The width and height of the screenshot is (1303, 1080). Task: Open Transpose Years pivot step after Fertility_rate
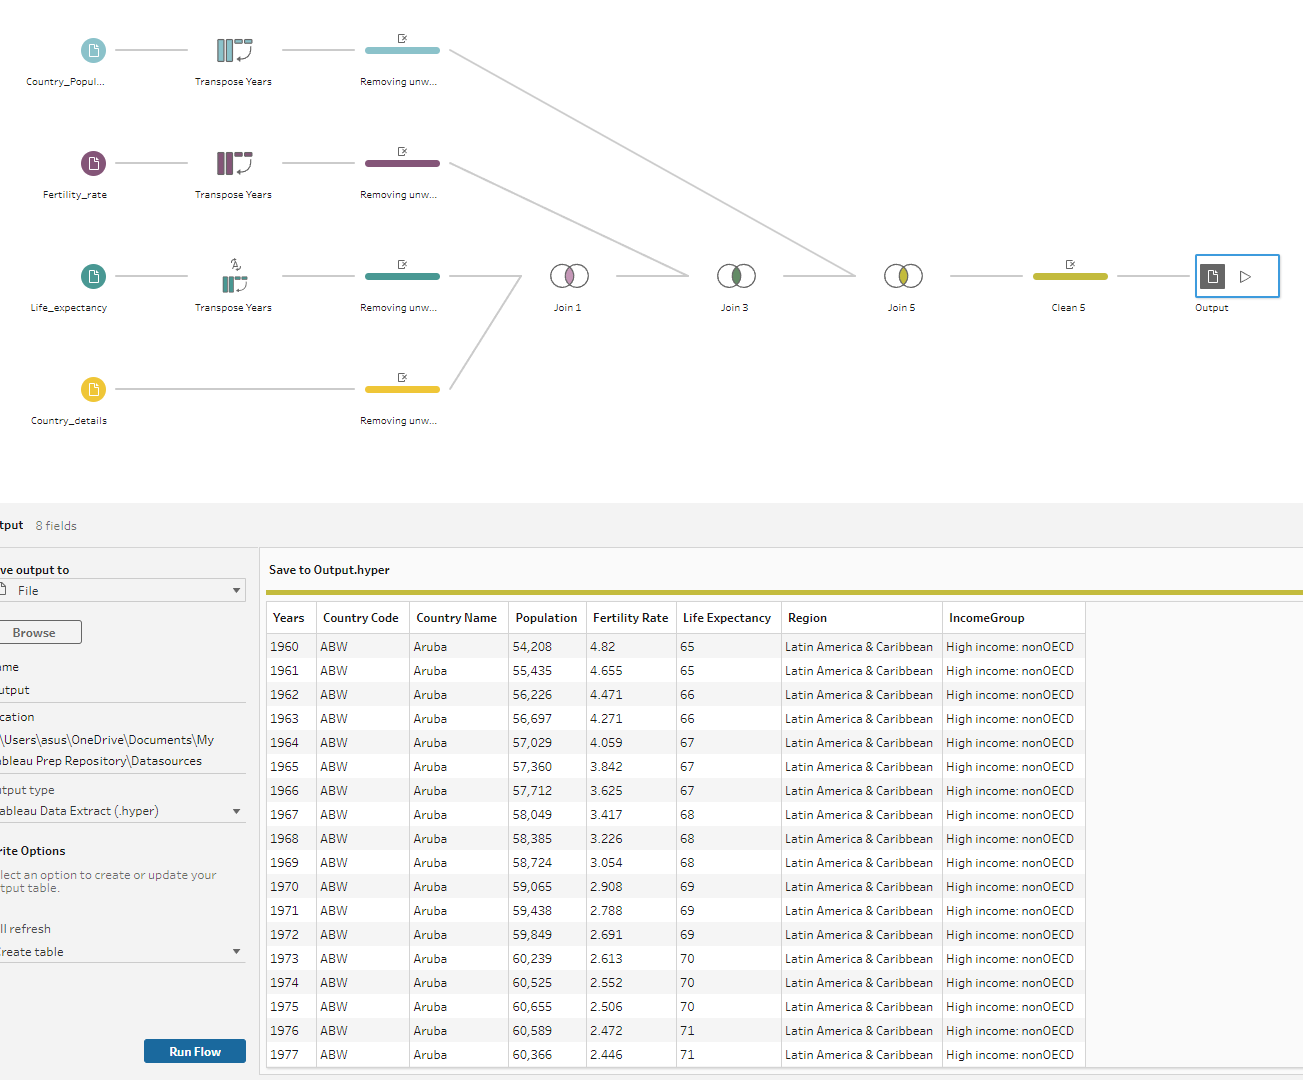point(234,163)
